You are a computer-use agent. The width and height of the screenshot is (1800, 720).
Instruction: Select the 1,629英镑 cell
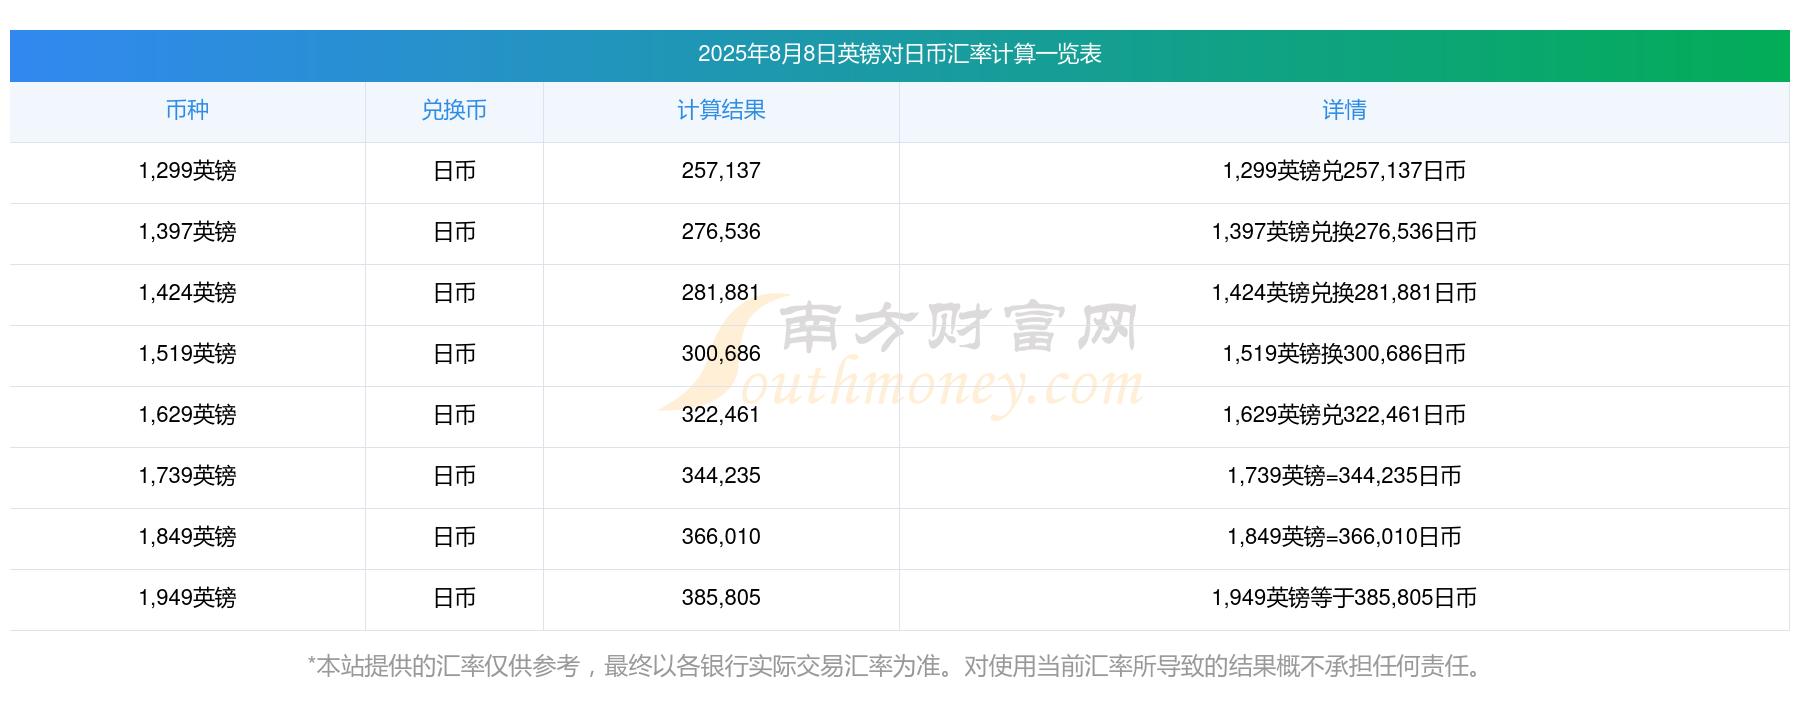[x=187, y=415]
